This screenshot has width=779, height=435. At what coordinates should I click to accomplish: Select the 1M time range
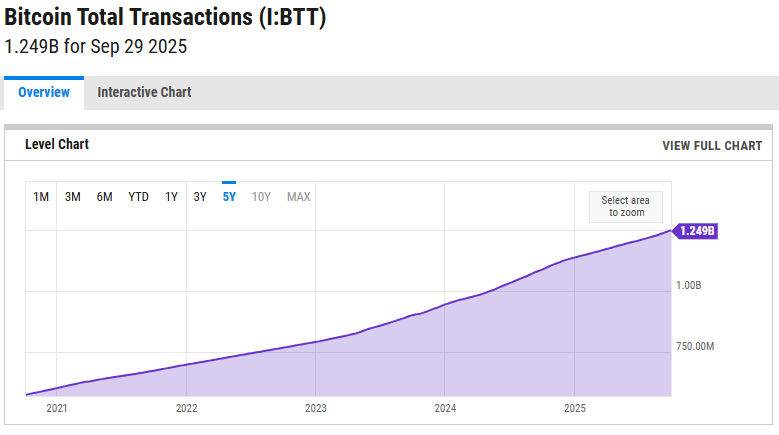[41, 197]
